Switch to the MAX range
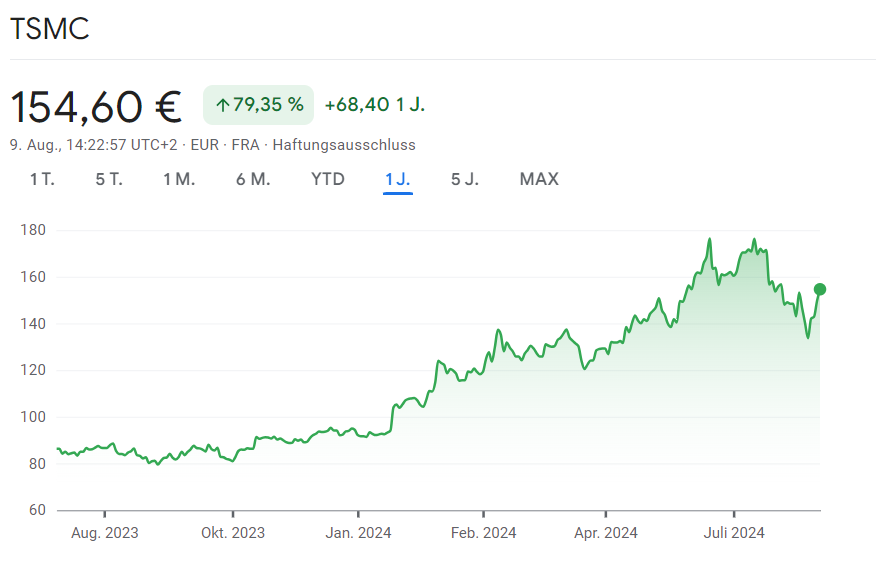The width and height of the screenshot is (876, 561). [539, 179]
